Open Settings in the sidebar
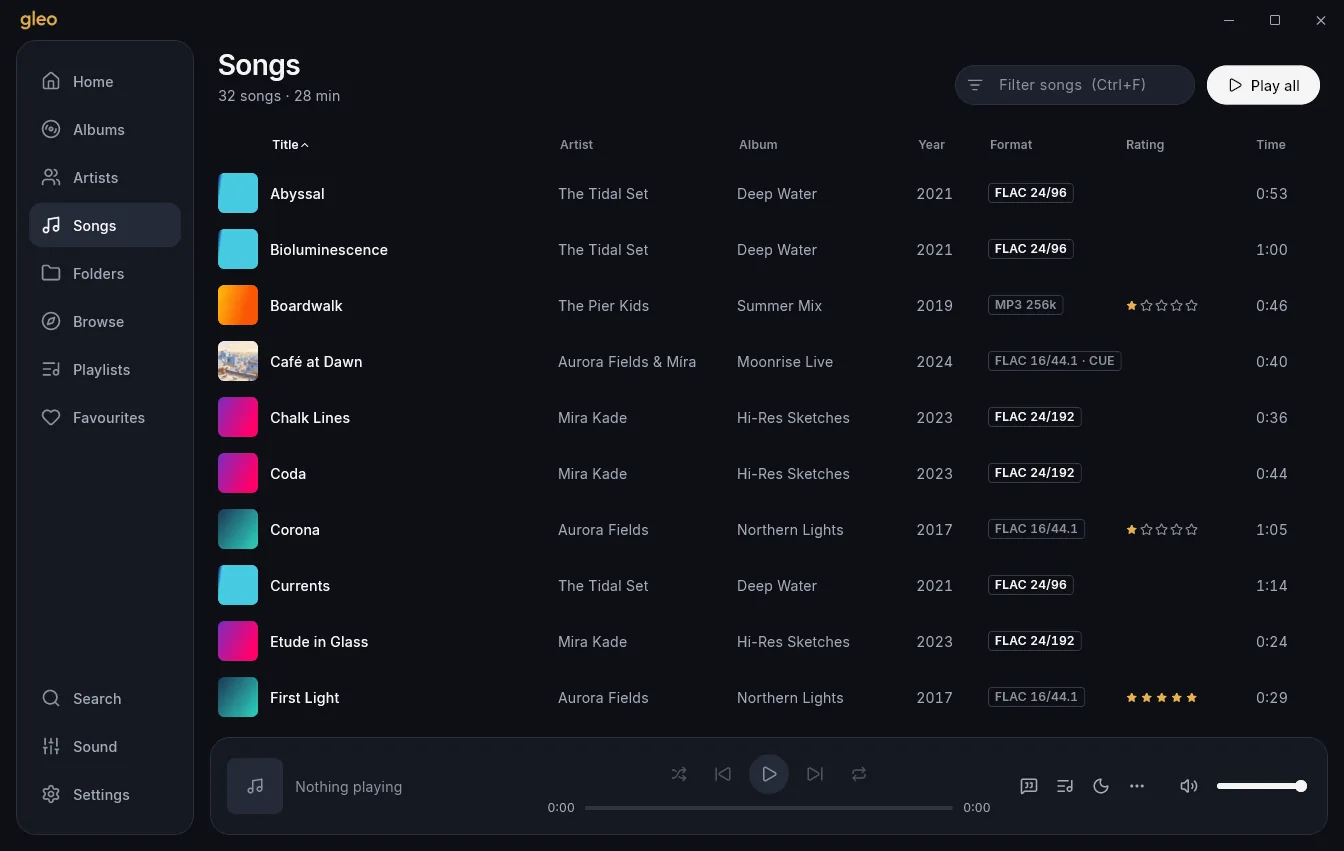 pos(105,795)
